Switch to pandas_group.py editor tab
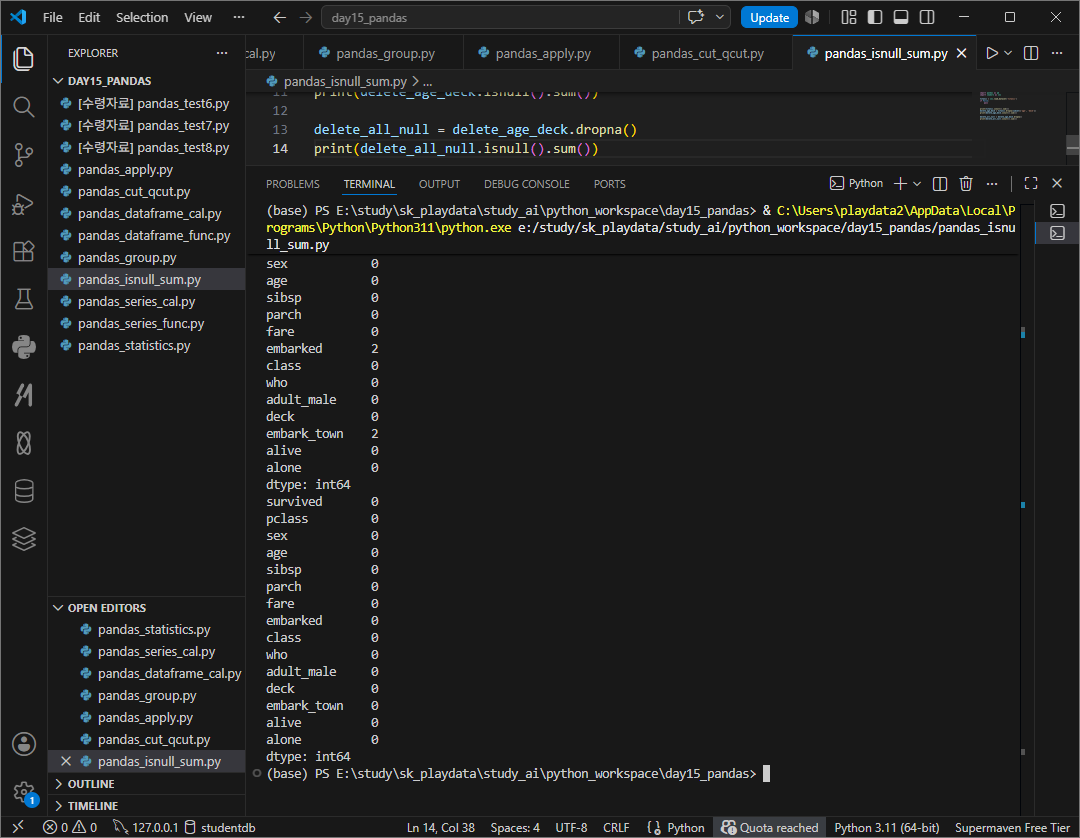This screenshot has height=838, width=1080. [x=384, y=53]
